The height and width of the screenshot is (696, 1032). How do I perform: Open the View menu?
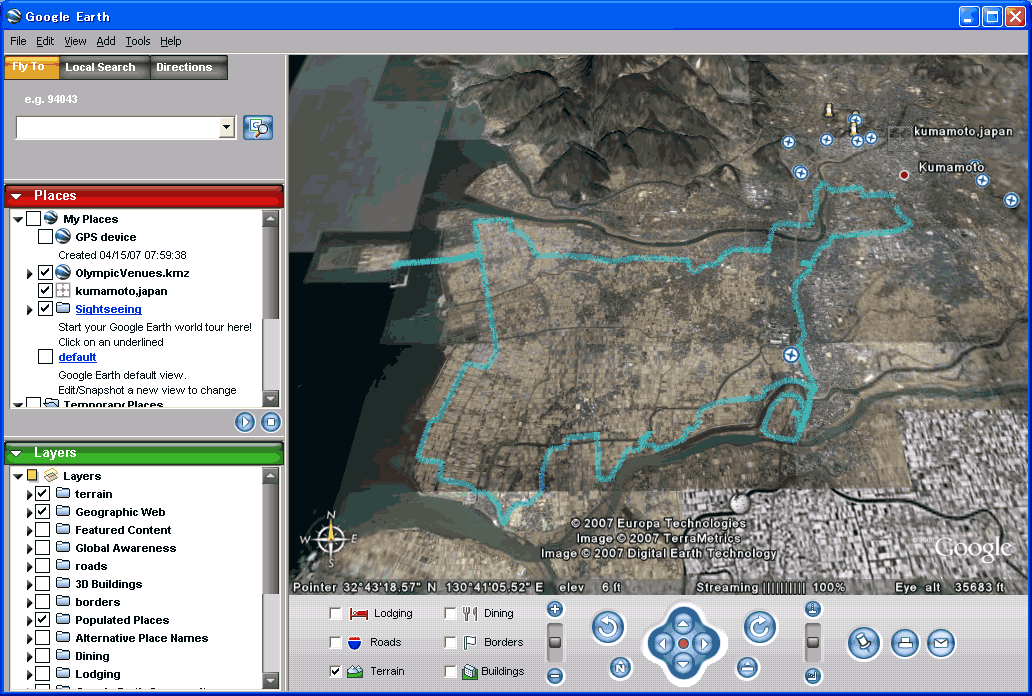(x=75, y=41)
